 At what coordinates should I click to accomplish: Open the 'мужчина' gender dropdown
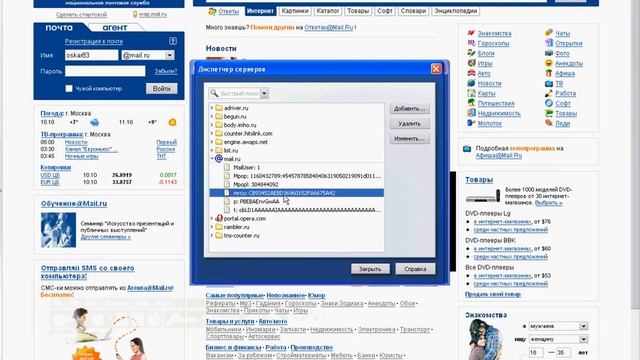[x=584, y=326]
